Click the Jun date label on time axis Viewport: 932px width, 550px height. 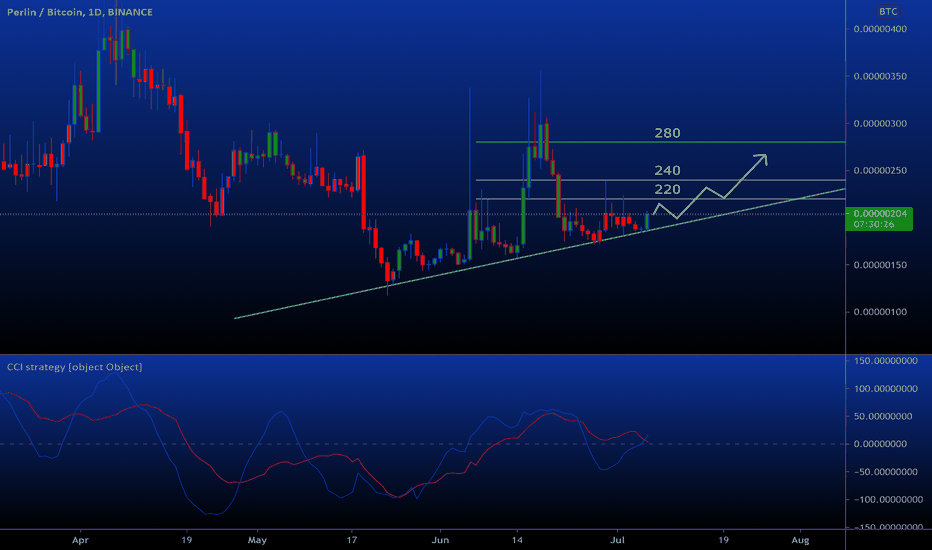click(440, 540)
